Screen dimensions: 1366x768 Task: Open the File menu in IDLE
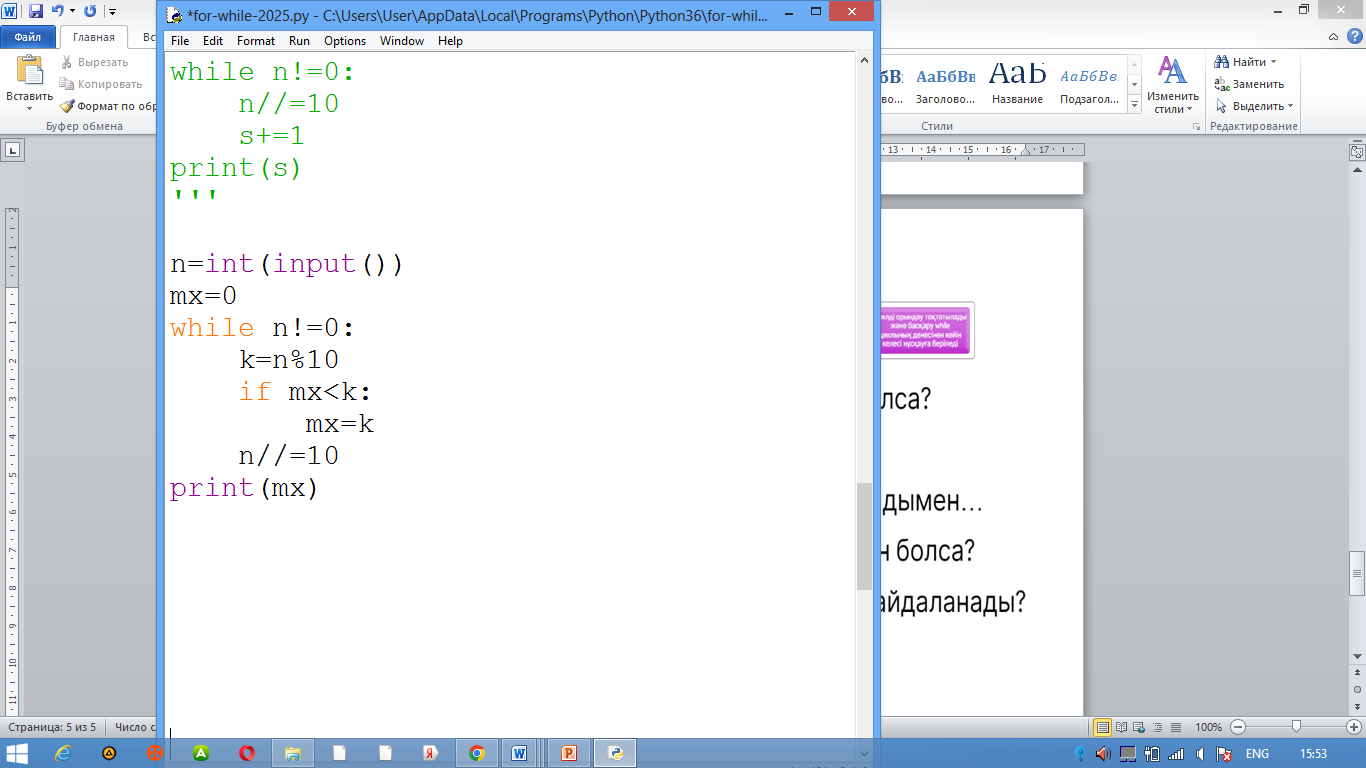coord(180,41)
